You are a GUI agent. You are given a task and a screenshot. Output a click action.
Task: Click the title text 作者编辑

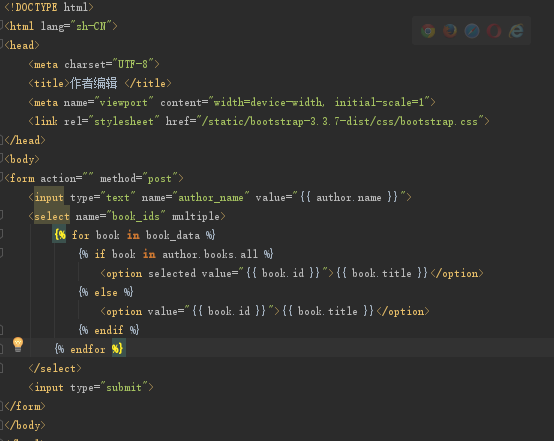pos(94,83)
